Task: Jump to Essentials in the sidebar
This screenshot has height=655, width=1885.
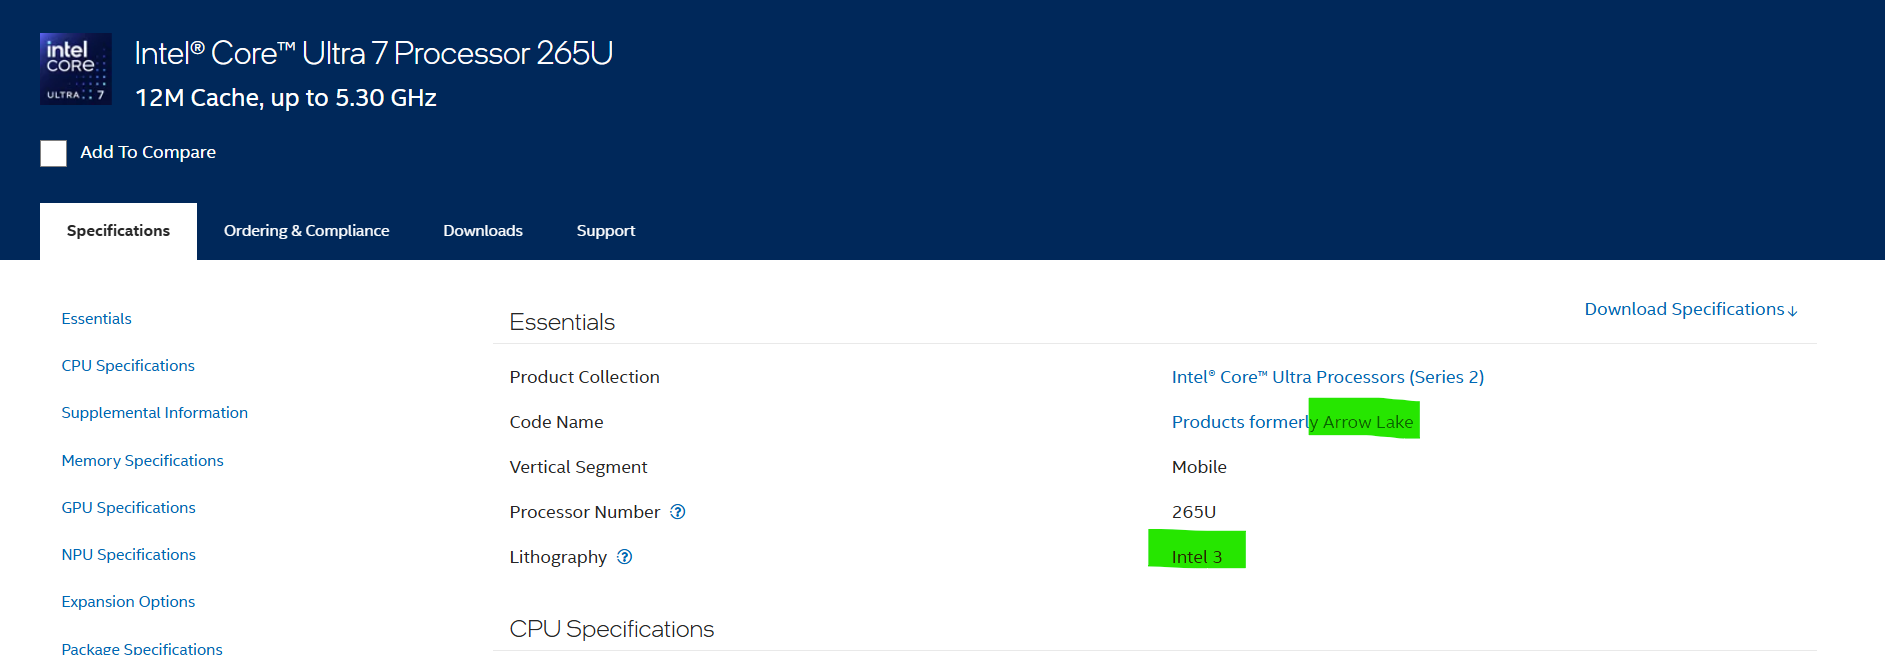Action: 96,319
